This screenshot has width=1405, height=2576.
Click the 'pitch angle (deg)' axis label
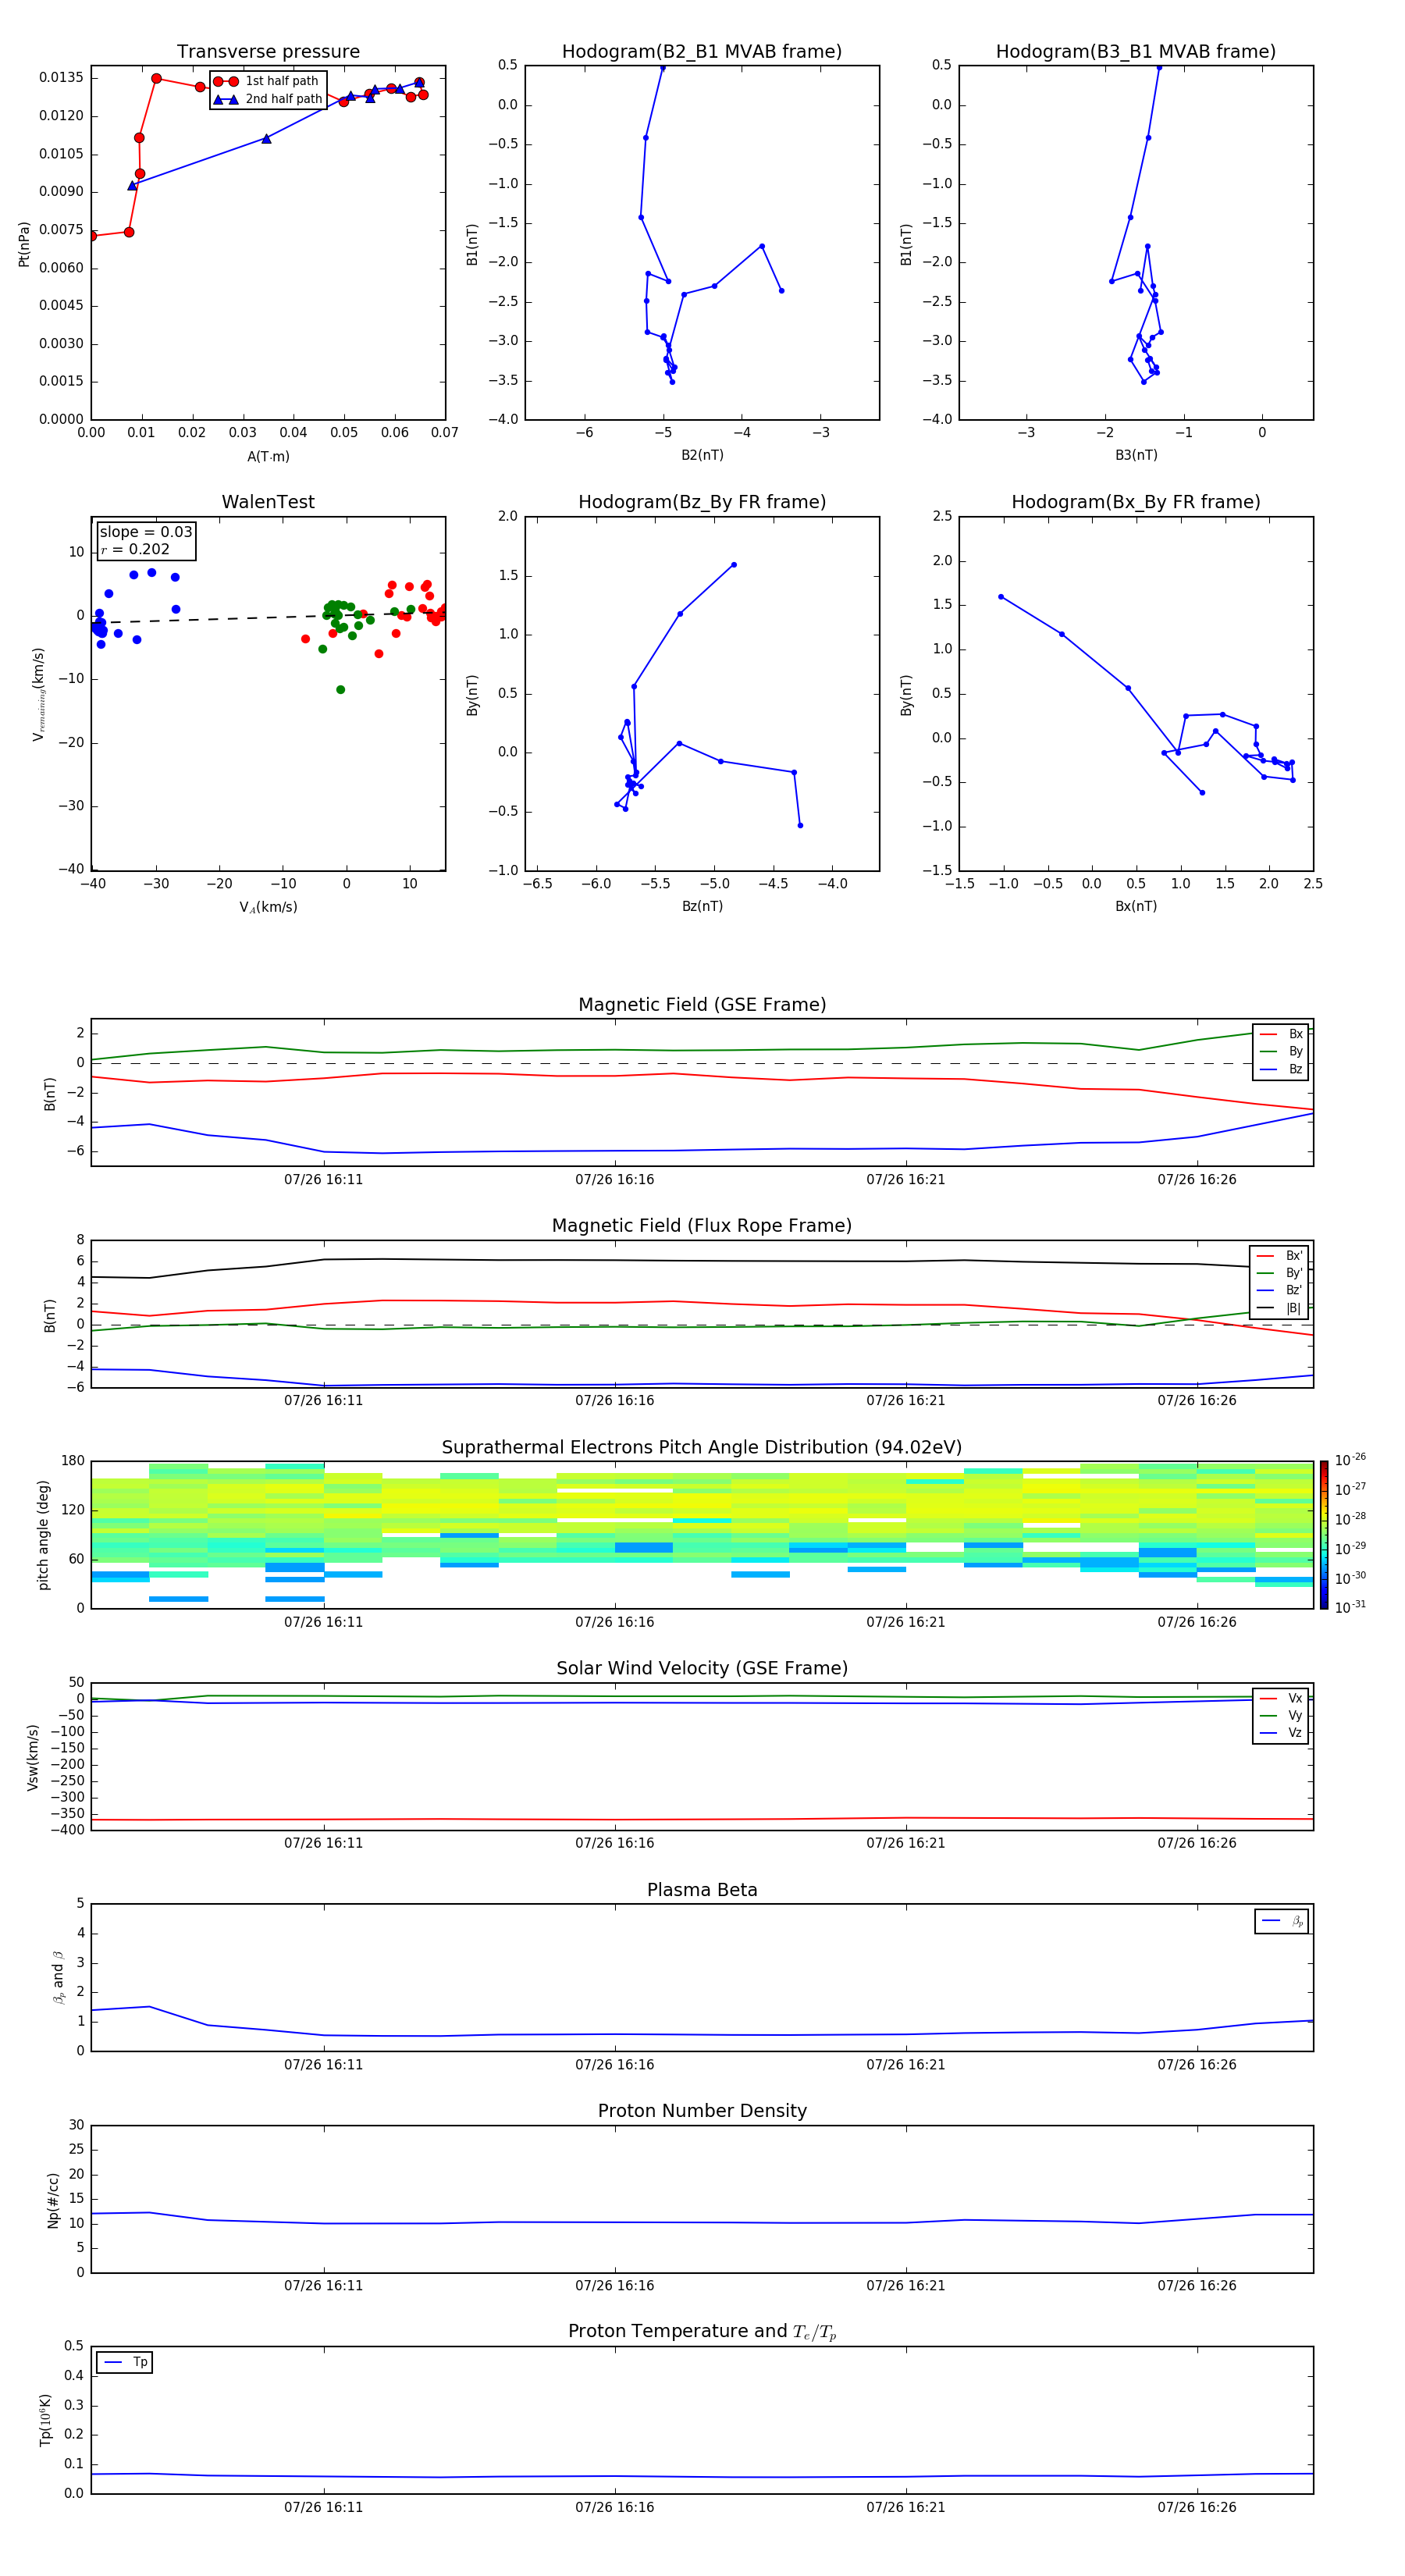43,1535
